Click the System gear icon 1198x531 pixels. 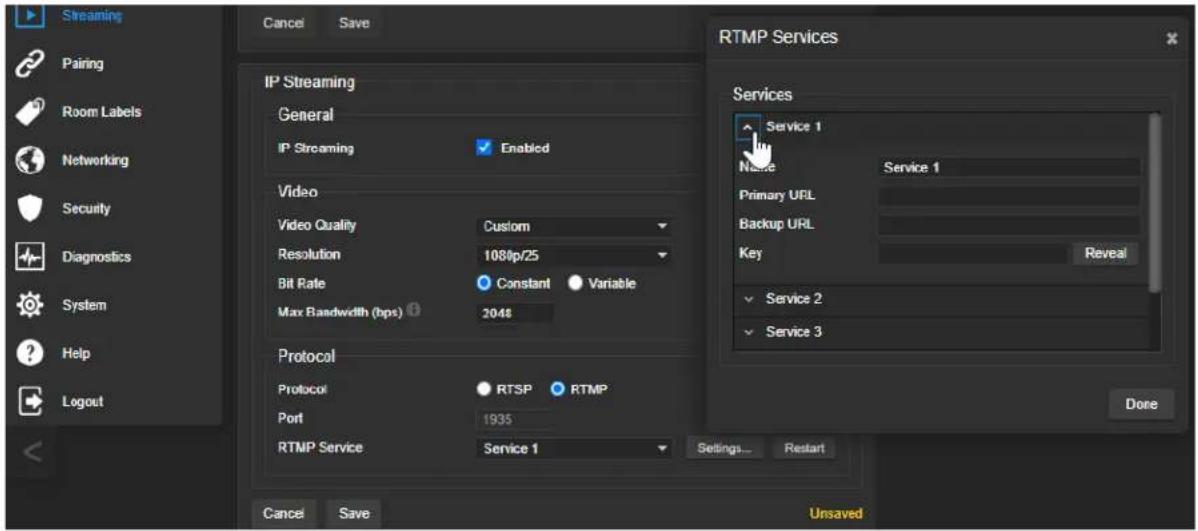pos(28,305)
